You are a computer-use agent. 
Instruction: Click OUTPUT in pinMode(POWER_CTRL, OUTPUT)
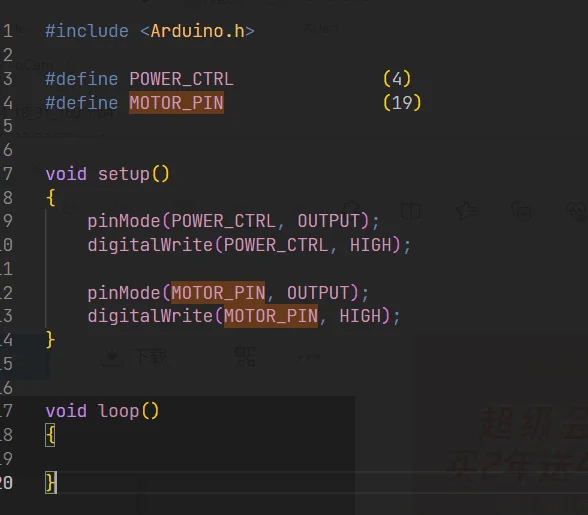click(x=328, y=221)
